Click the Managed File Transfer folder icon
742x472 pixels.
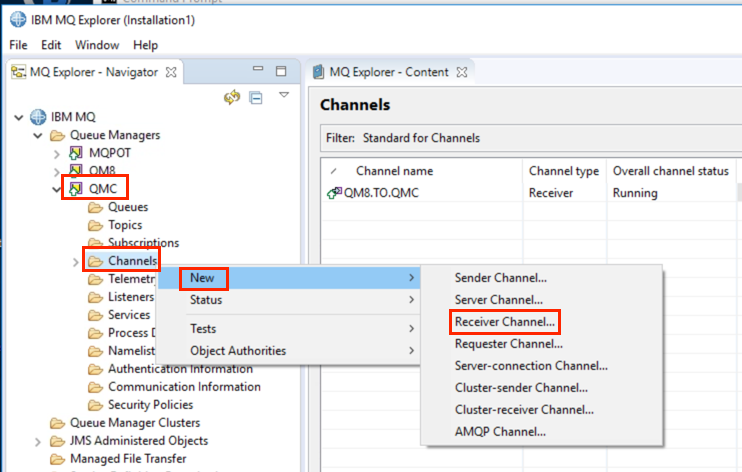(x=57, y=460)
